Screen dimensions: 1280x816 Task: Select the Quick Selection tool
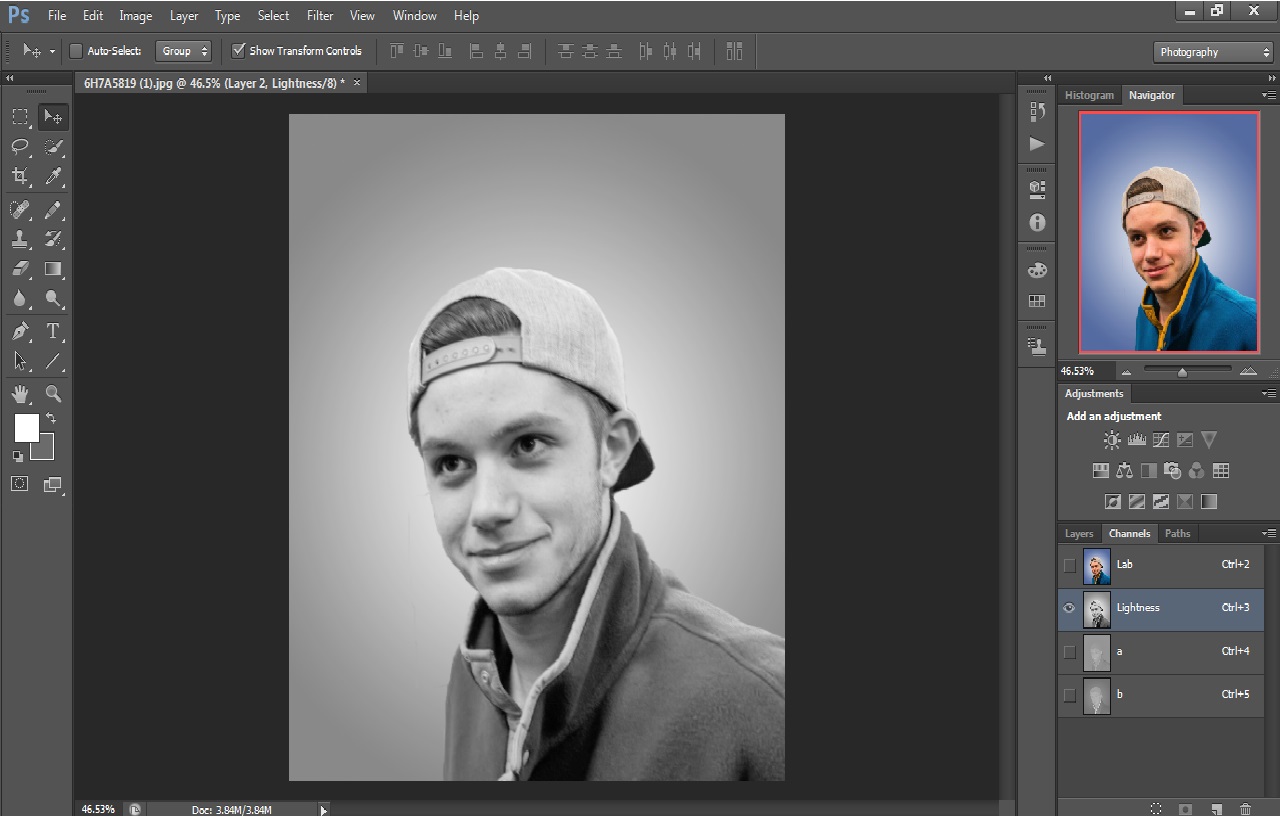point(54,147)
